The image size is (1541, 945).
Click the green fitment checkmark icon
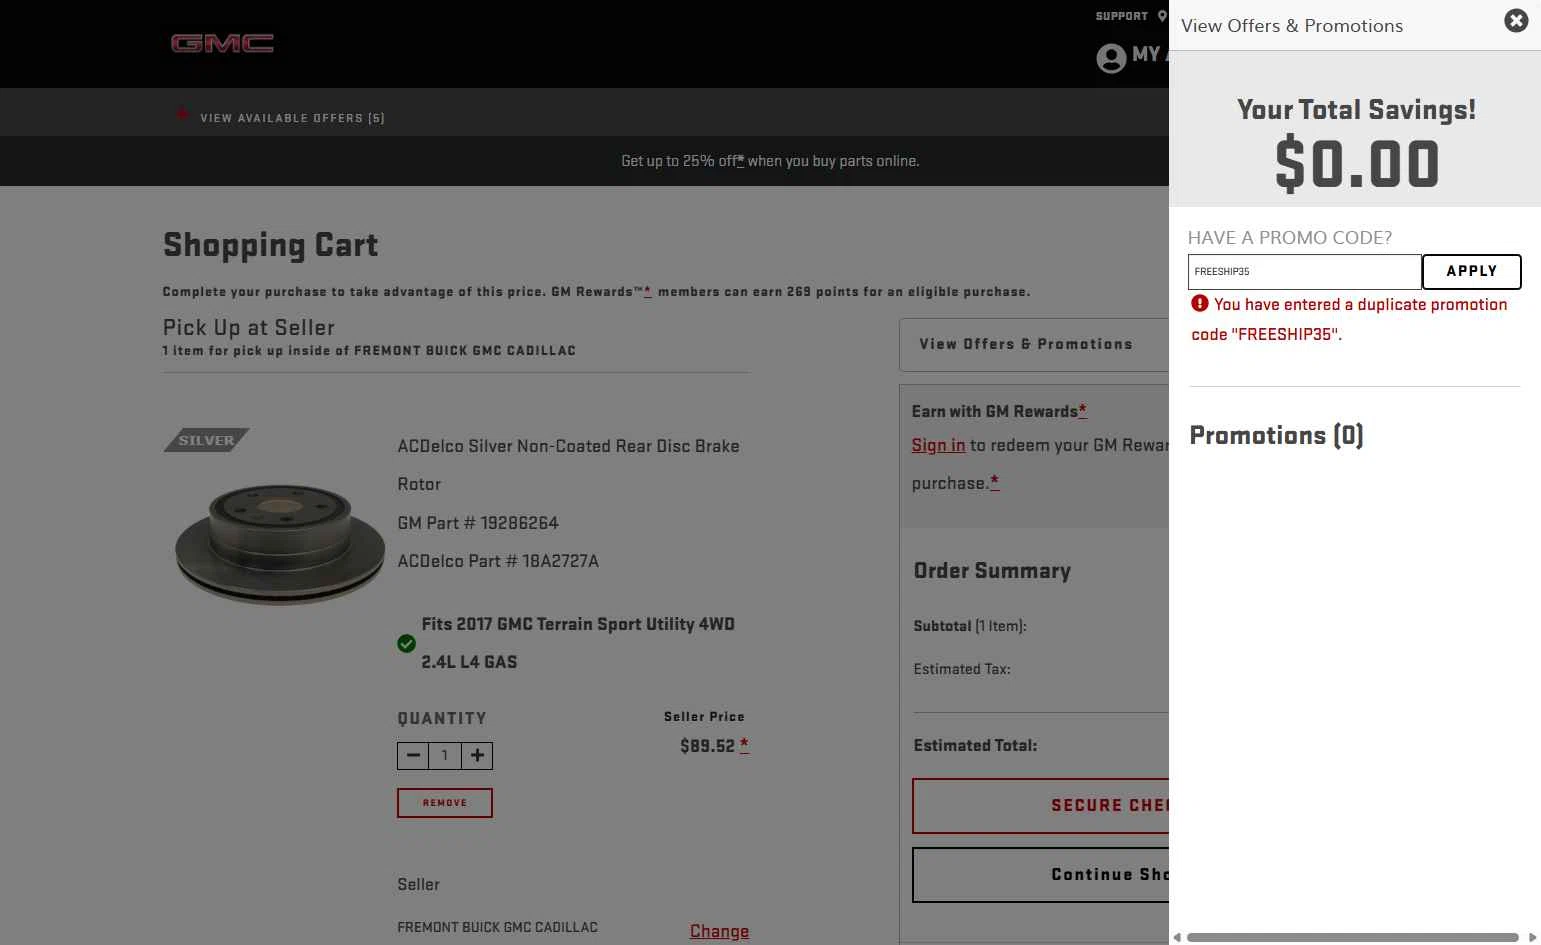click(406, 643)
